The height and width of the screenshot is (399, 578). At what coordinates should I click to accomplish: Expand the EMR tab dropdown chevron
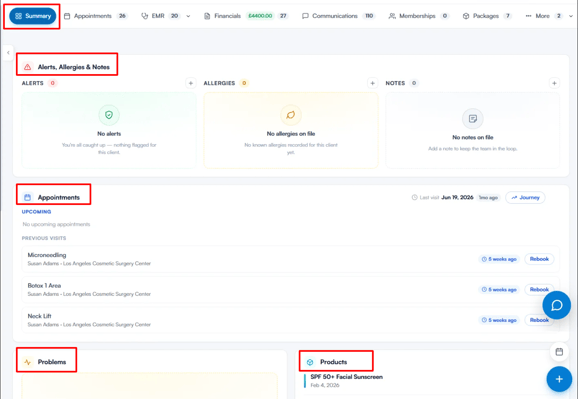point(188,16)
